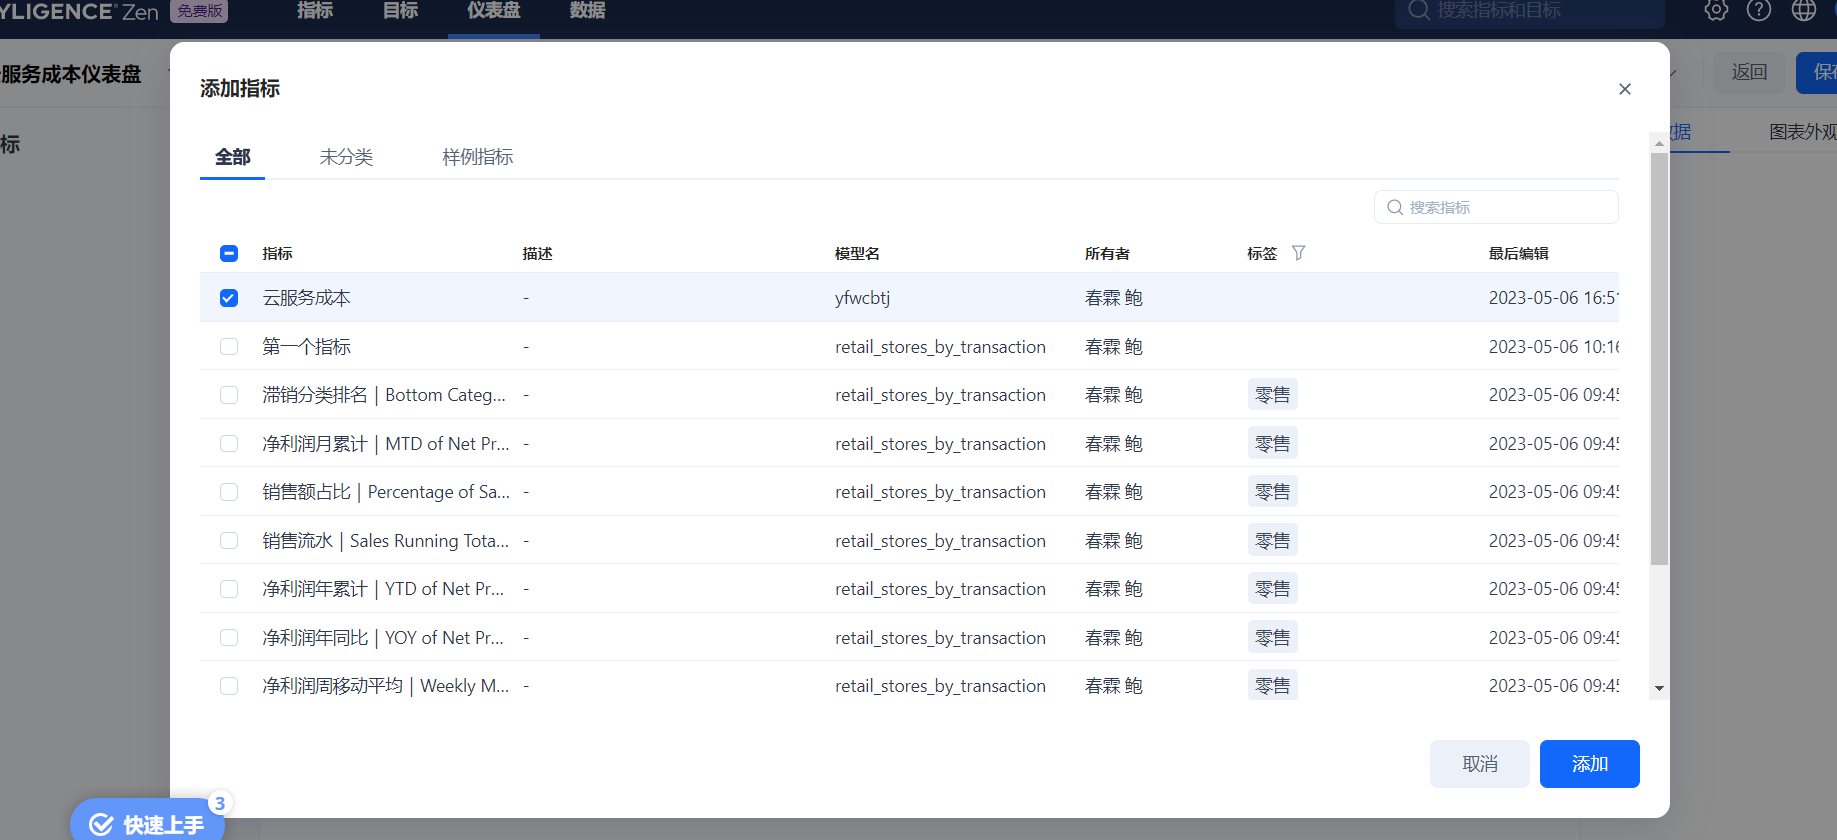1837x840 pixels.
Task: Click the 第一个指标 indicator name
Action: (306, 346)
